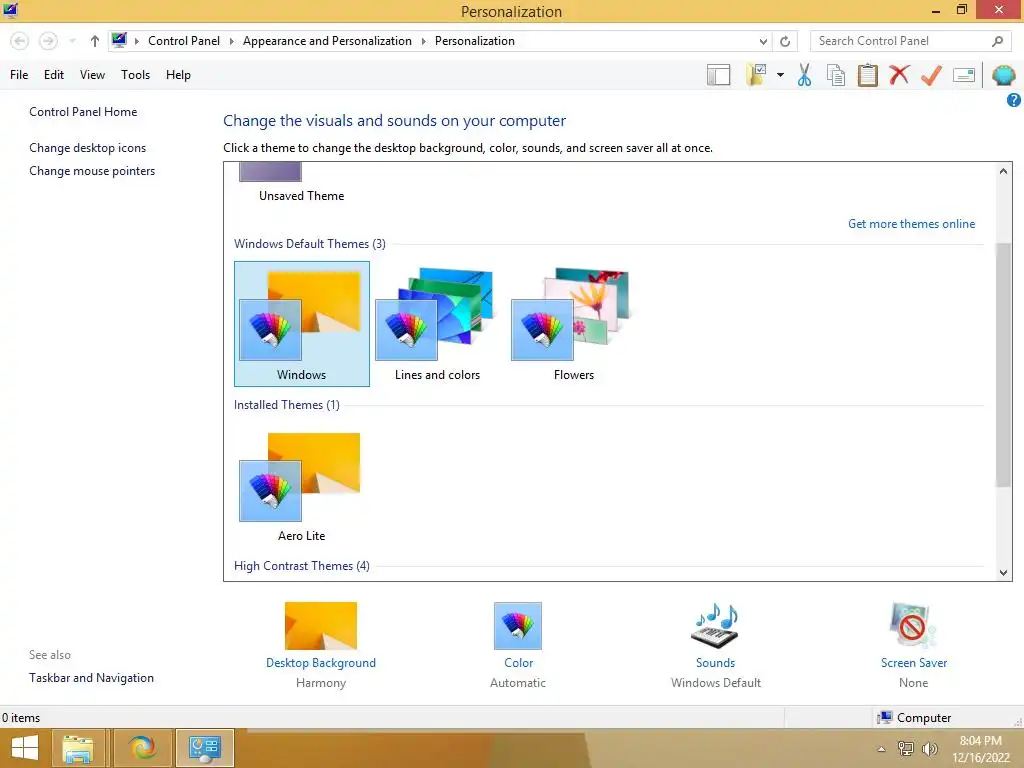Click Appearance and Personalization breadcrumb
This screenshot has width=1024, height=768.
pos(327,41)
